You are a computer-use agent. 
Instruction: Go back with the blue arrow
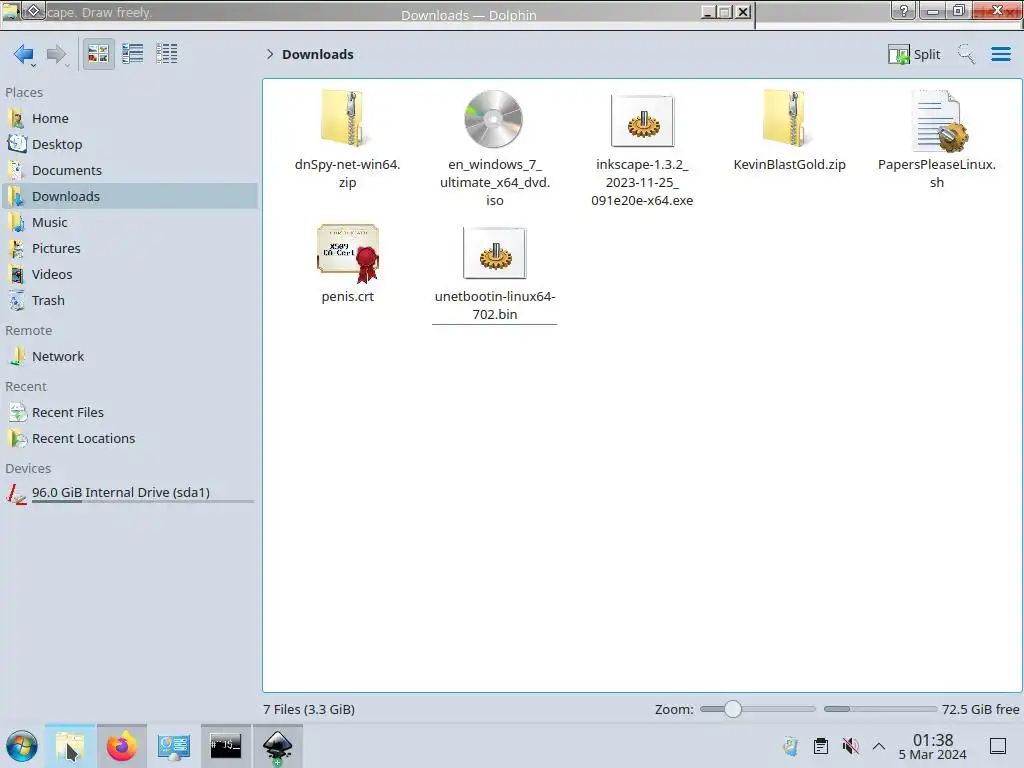pyautogui.click(x=24, y=54)
